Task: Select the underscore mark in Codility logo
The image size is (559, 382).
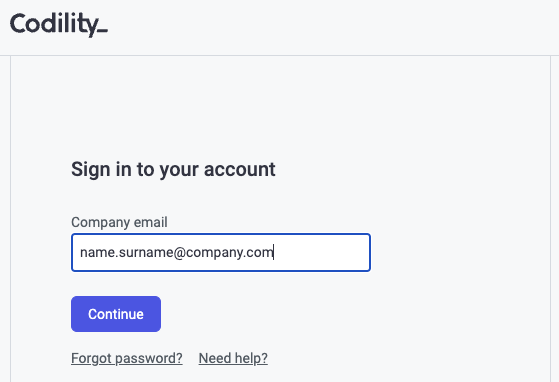Action: [x=102, y=32]
